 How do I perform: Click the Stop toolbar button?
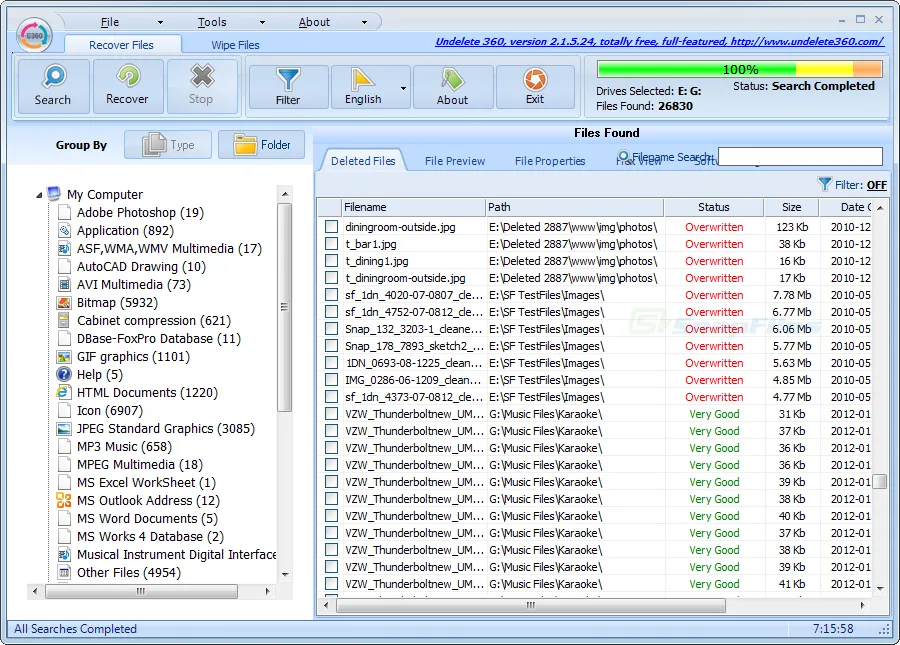click(201, 86)
